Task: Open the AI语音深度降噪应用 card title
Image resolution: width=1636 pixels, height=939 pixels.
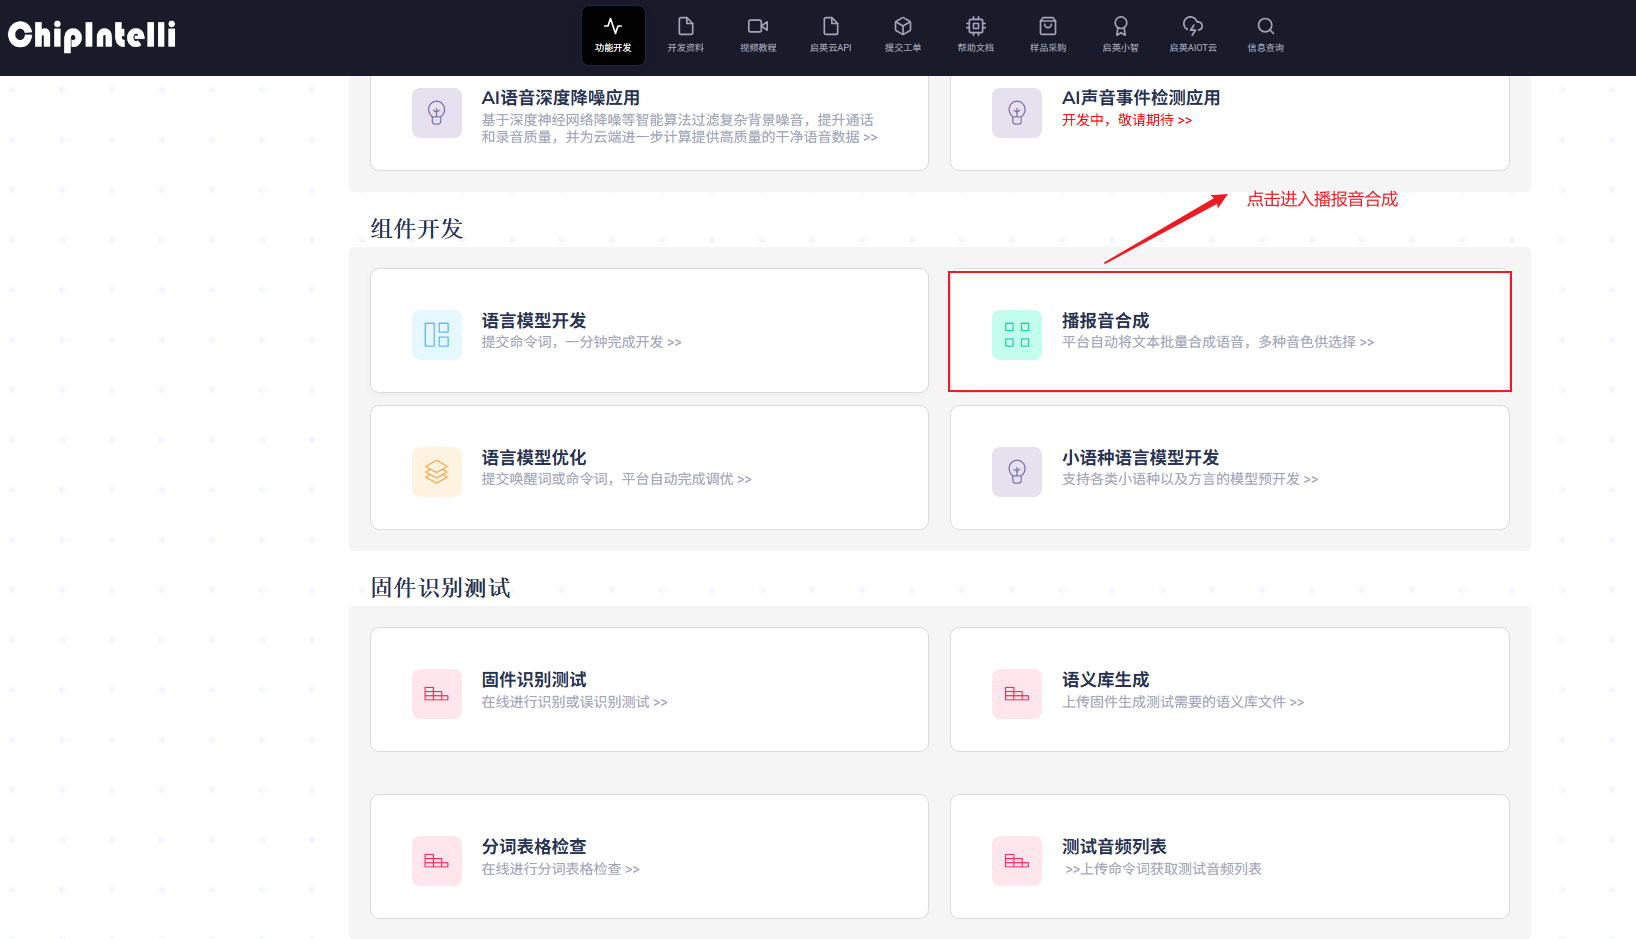Action: 560,98
